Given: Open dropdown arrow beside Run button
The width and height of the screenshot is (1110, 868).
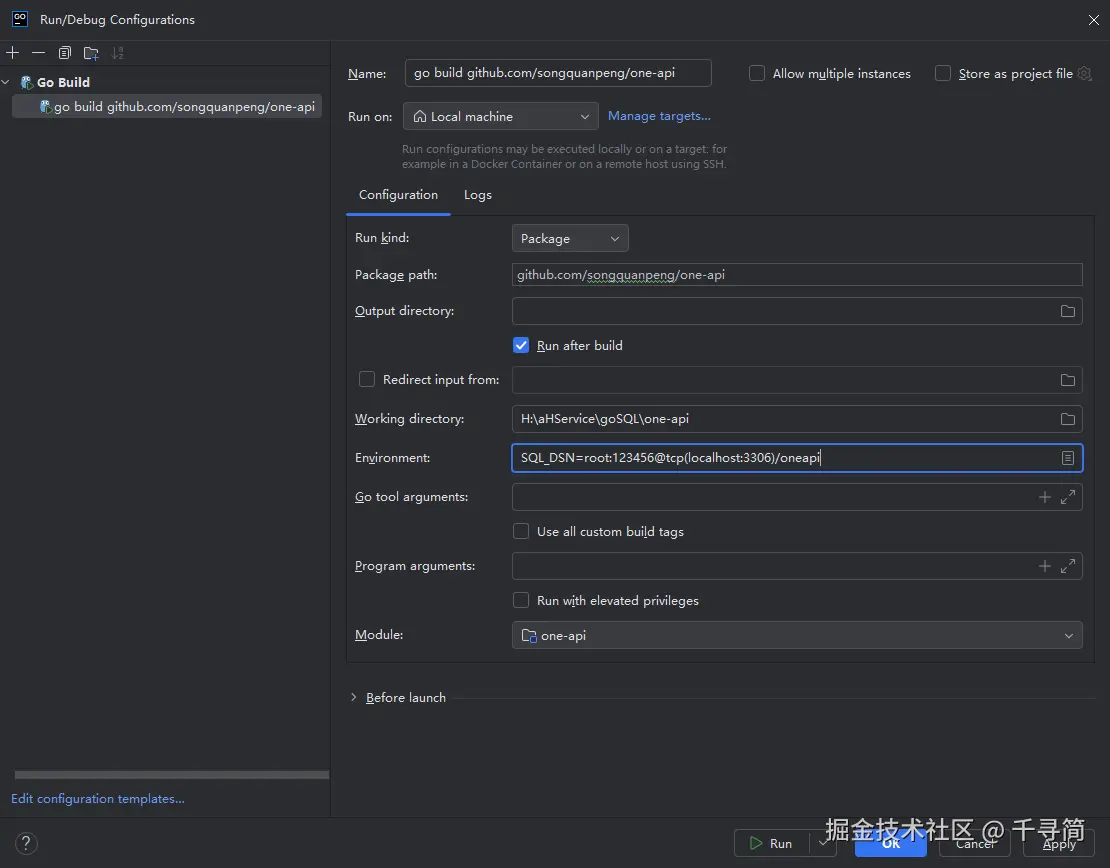Looking at the screenshot, I should [821, 843].
